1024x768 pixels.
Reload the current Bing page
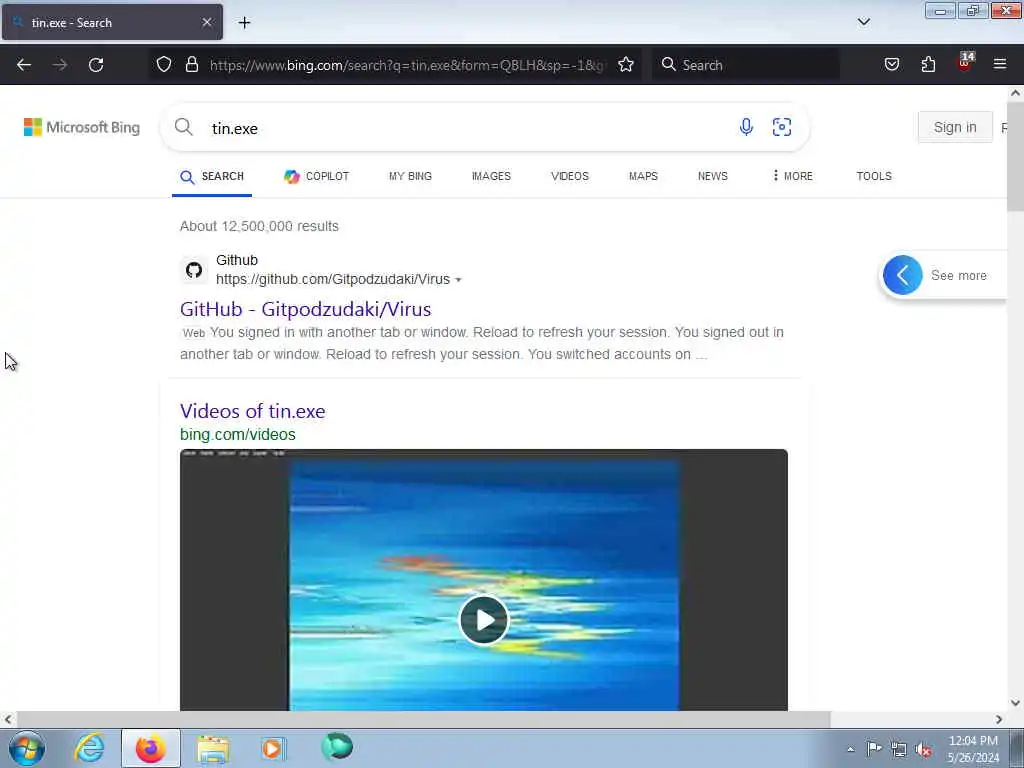pyautogui.click(x=96, y=65)
